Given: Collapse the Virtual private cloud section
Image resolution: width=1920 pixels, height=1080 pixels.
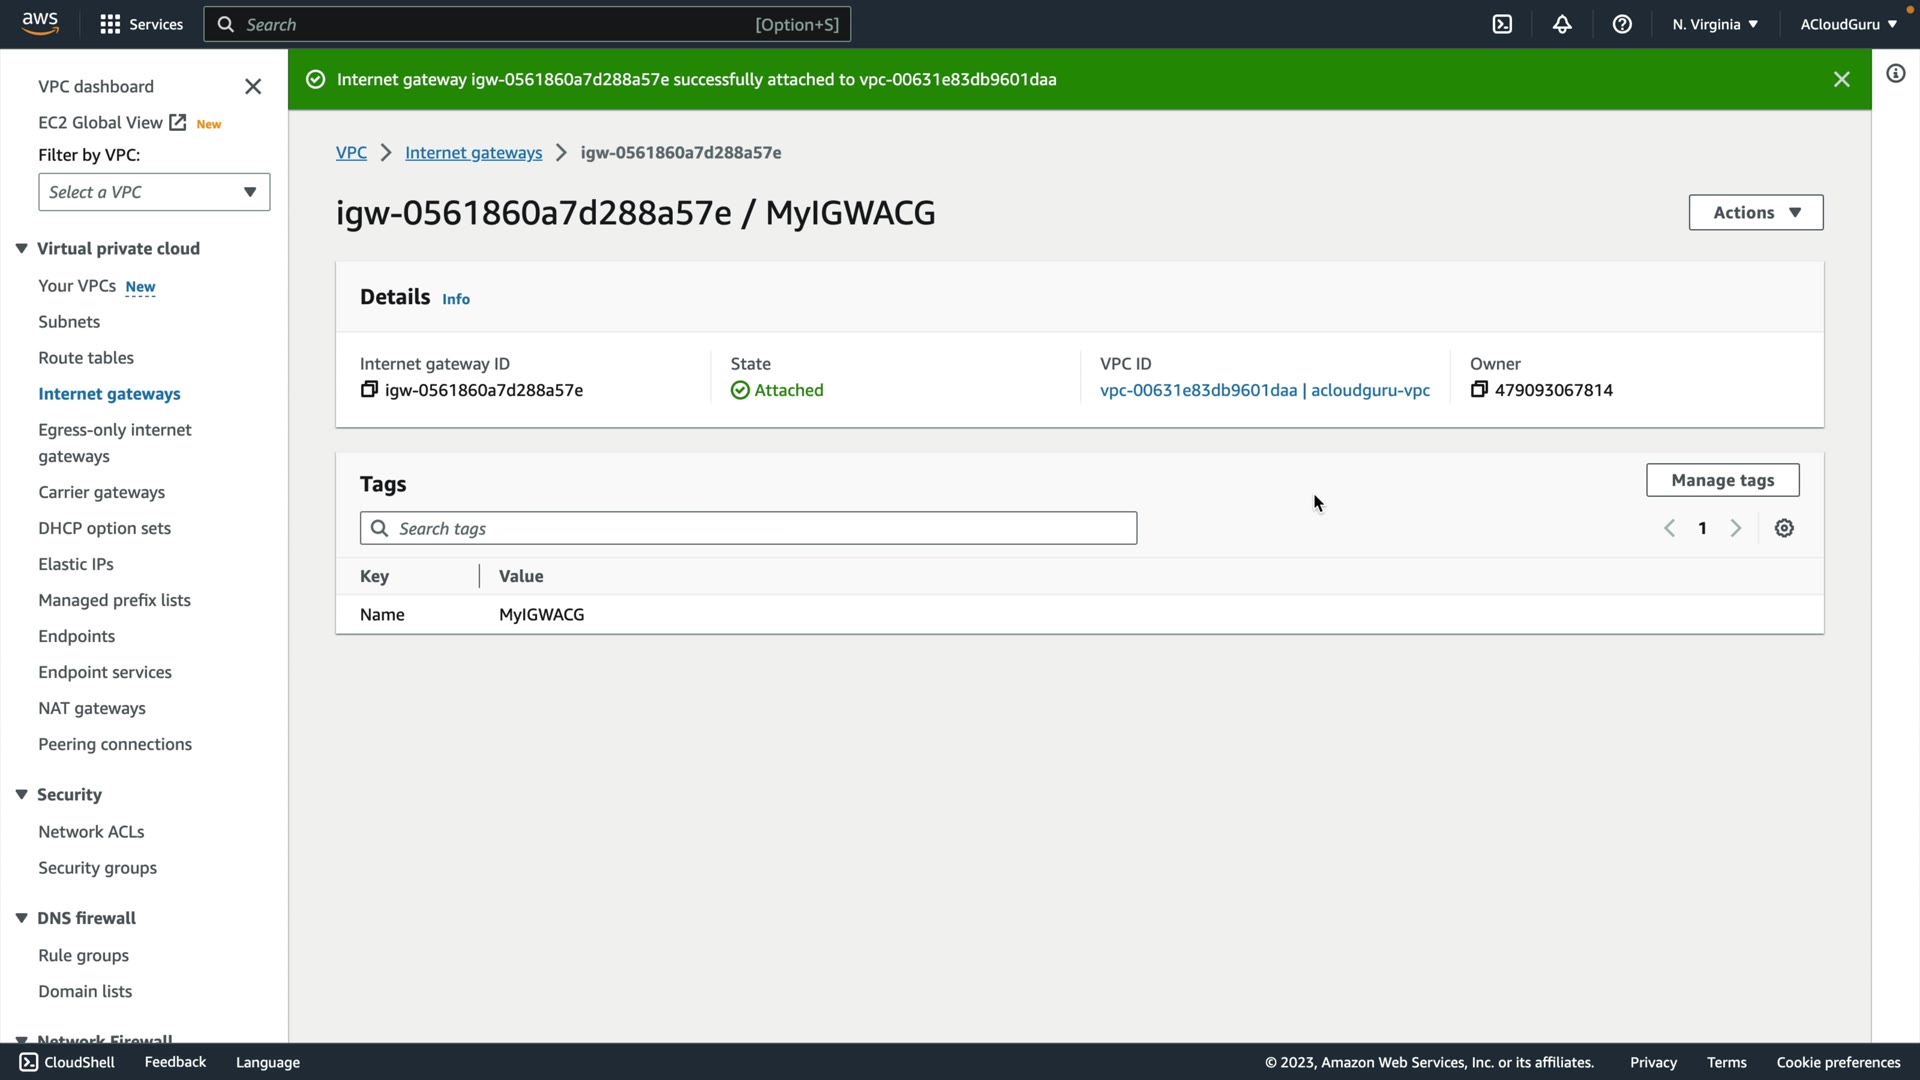Looking at the screenshot, I should pyautogui.click(x=21, y=249).
